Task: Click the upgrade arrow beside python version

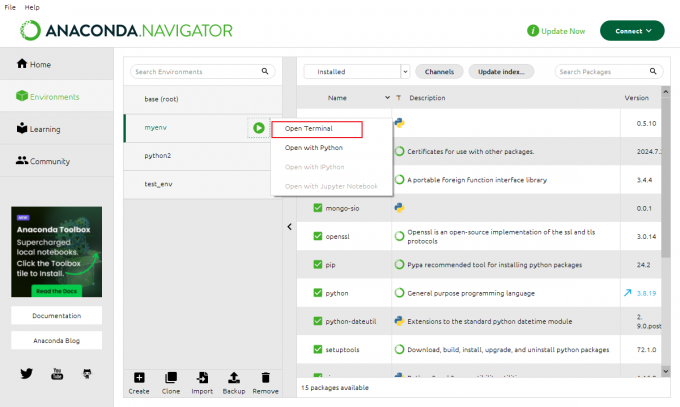Action: pos(628,293)
